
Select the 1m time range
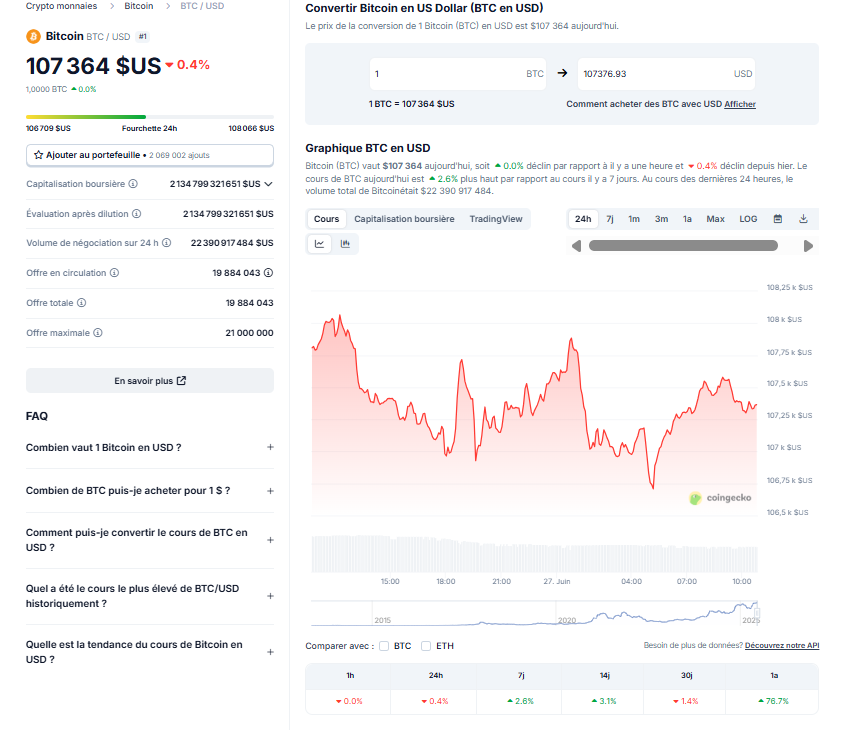click(634, 219)
